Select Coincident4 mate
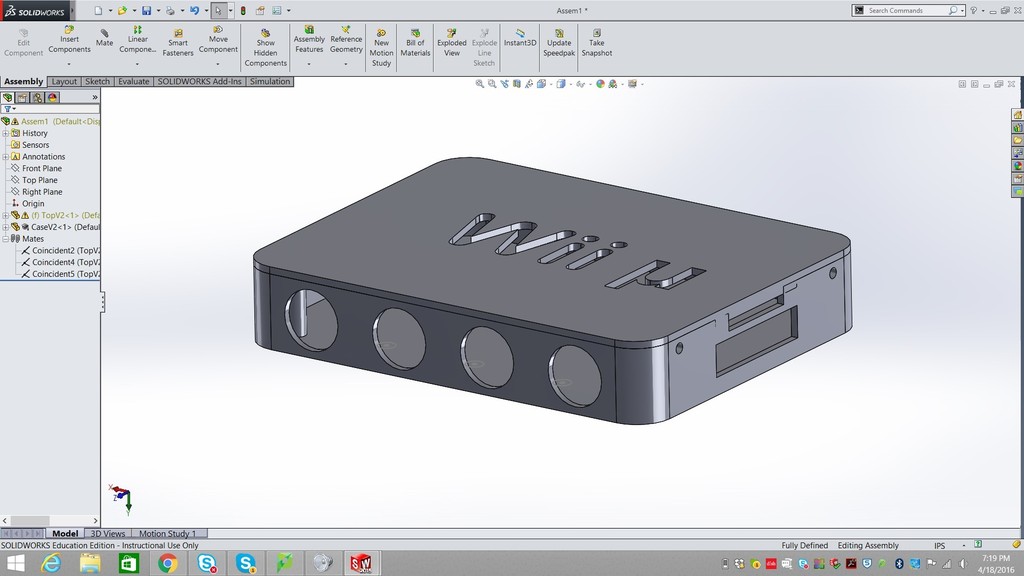Image resolution: width=1024 pixels, height=576 pixels. (x=60, y=263)
